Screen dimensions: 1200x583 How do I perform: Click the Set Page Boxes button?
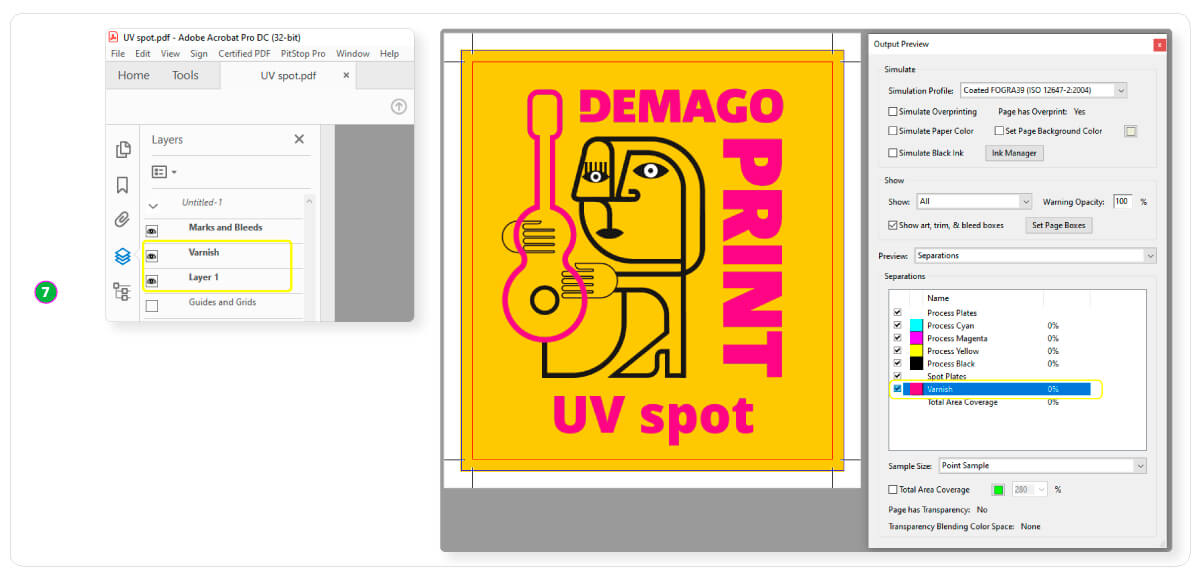[1058, 226]
